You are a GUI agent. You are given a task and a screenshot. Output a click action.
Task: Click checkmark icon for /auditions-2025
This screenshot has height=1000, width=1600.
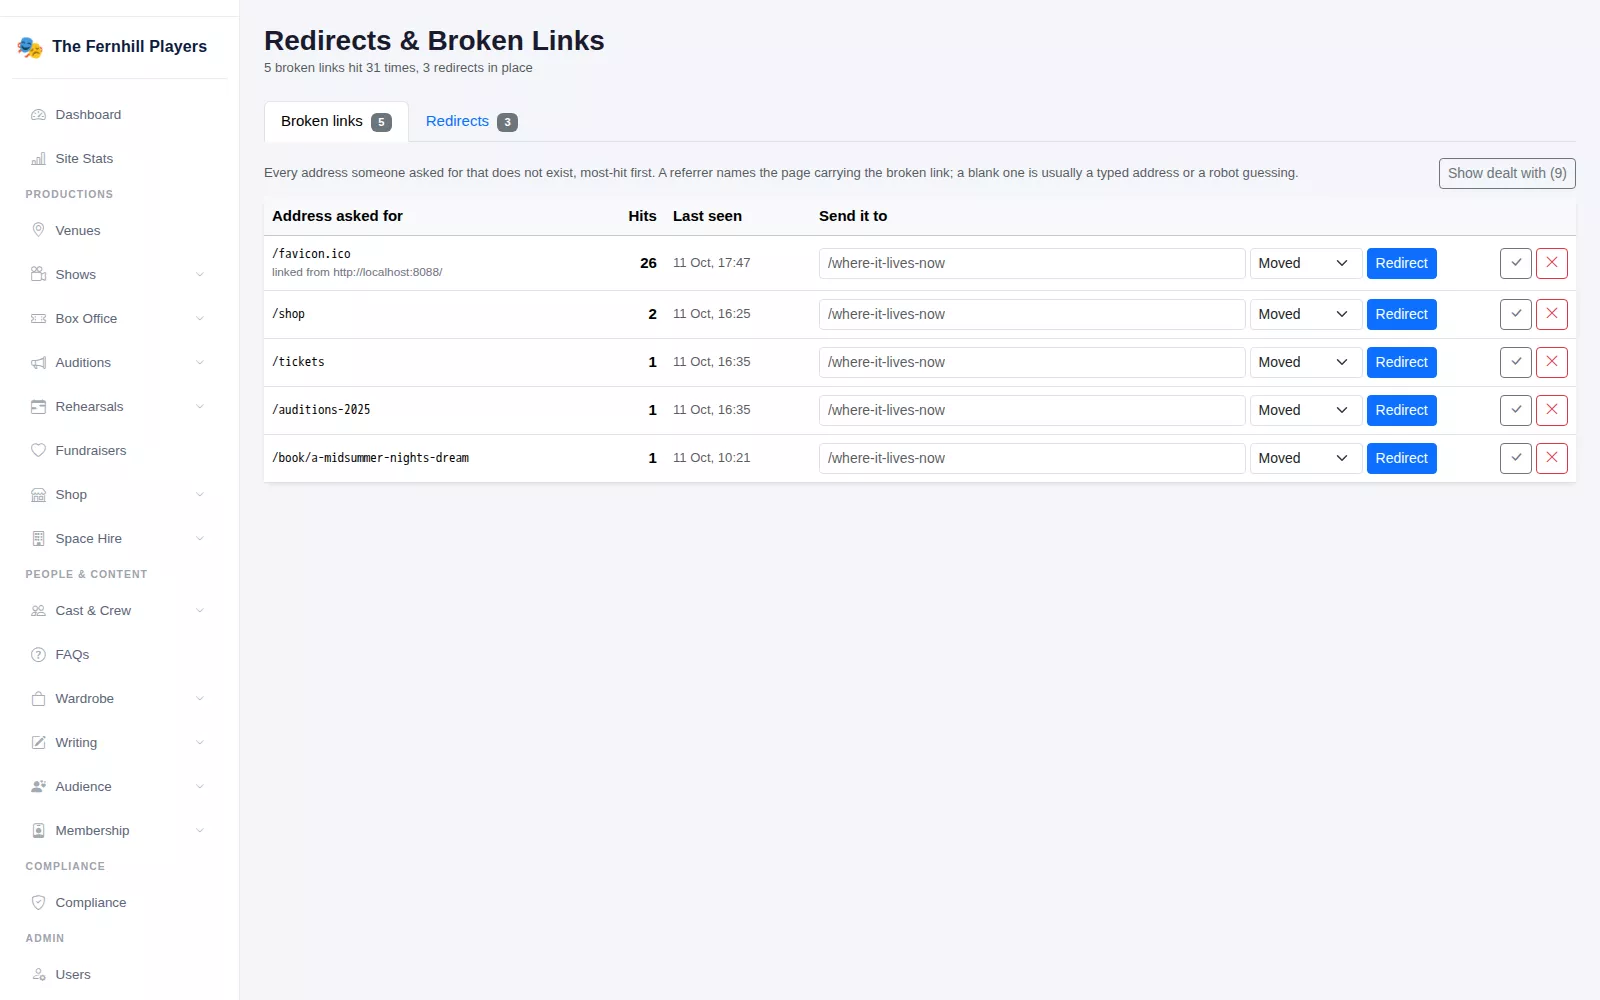click(x=1516, y=410)
